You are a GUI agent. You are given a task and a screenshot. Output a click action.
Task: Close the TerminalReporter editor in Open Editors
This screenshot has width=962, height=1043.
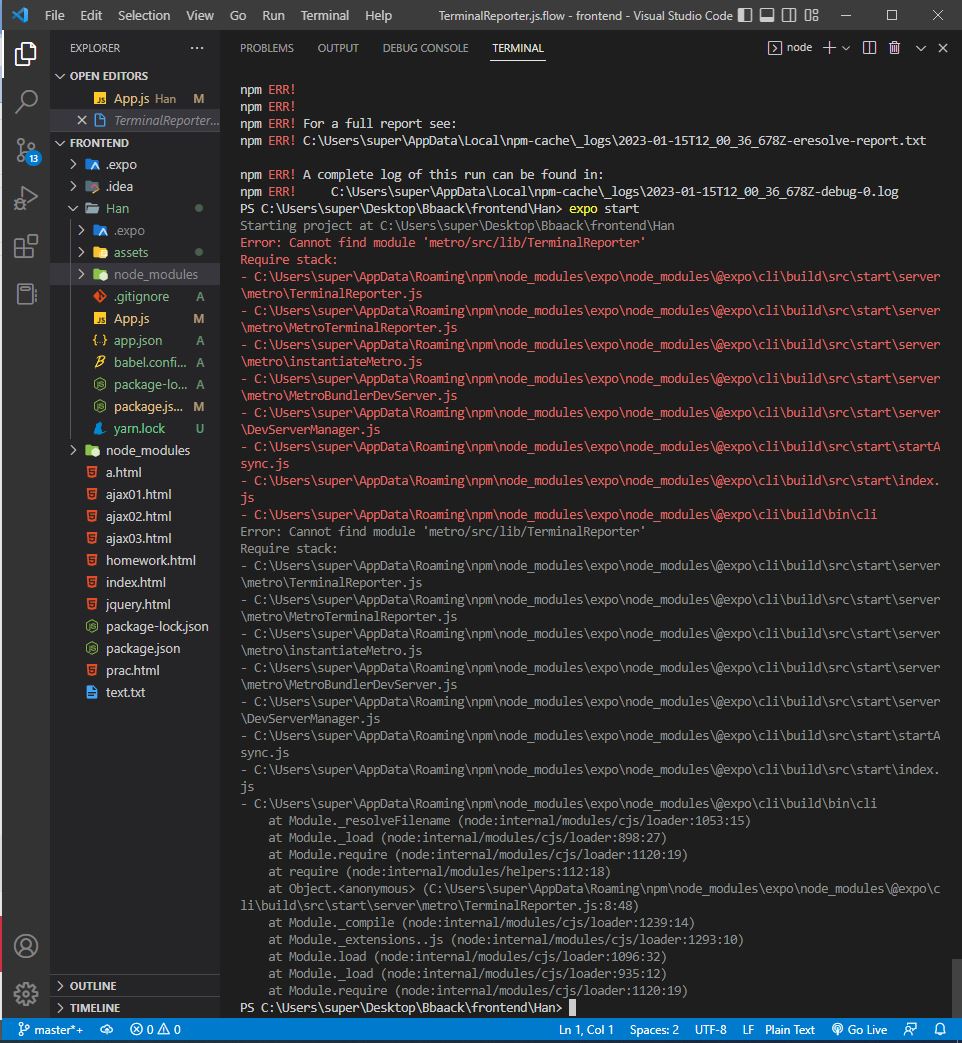[x=82, y=120]
